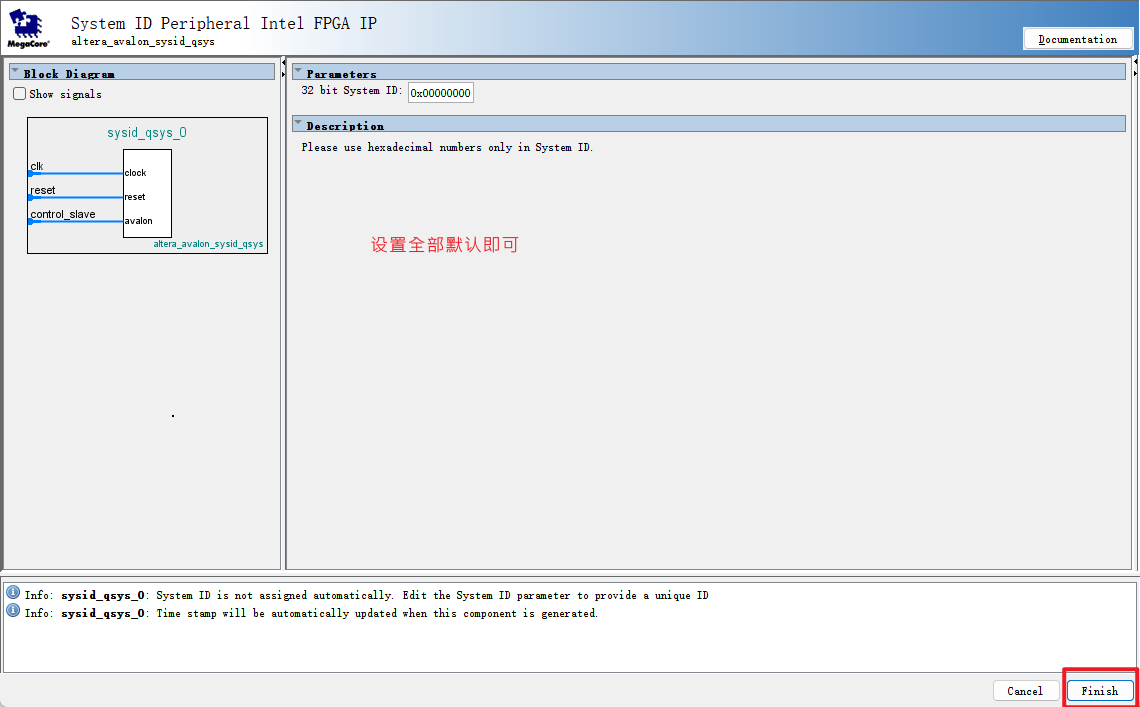The image size is (1140, 707).
Task: Cancel the System ID Peripheral configuration
Action: coord(1025,690)
